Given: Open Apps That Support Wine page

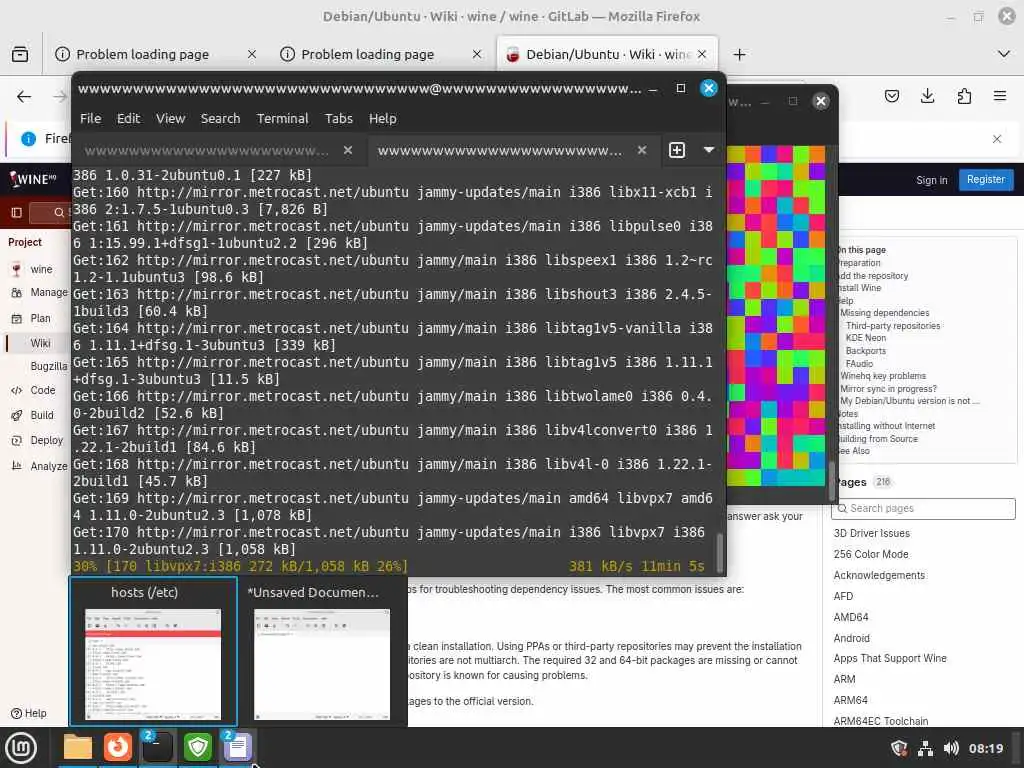Looking at the screenshot, I should pos(889,658).
